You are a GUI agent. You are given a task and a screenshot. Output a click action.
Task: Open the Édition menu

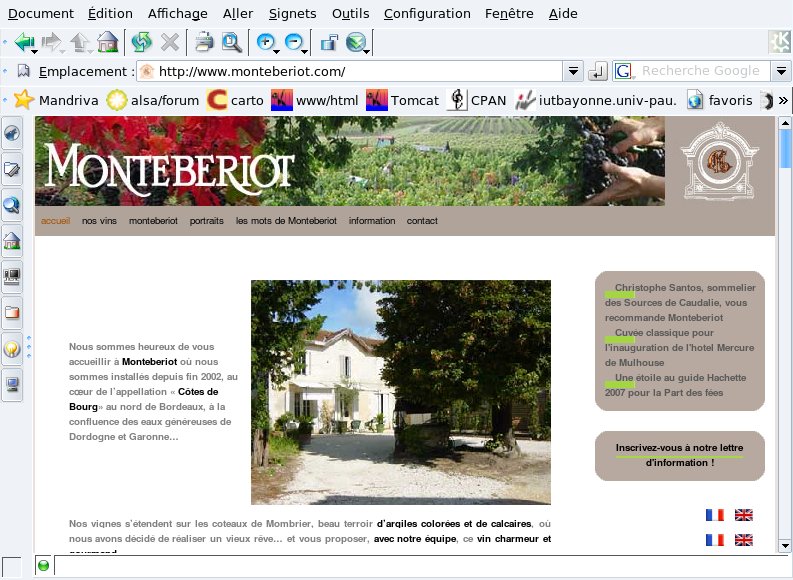(x=110, y=14)
